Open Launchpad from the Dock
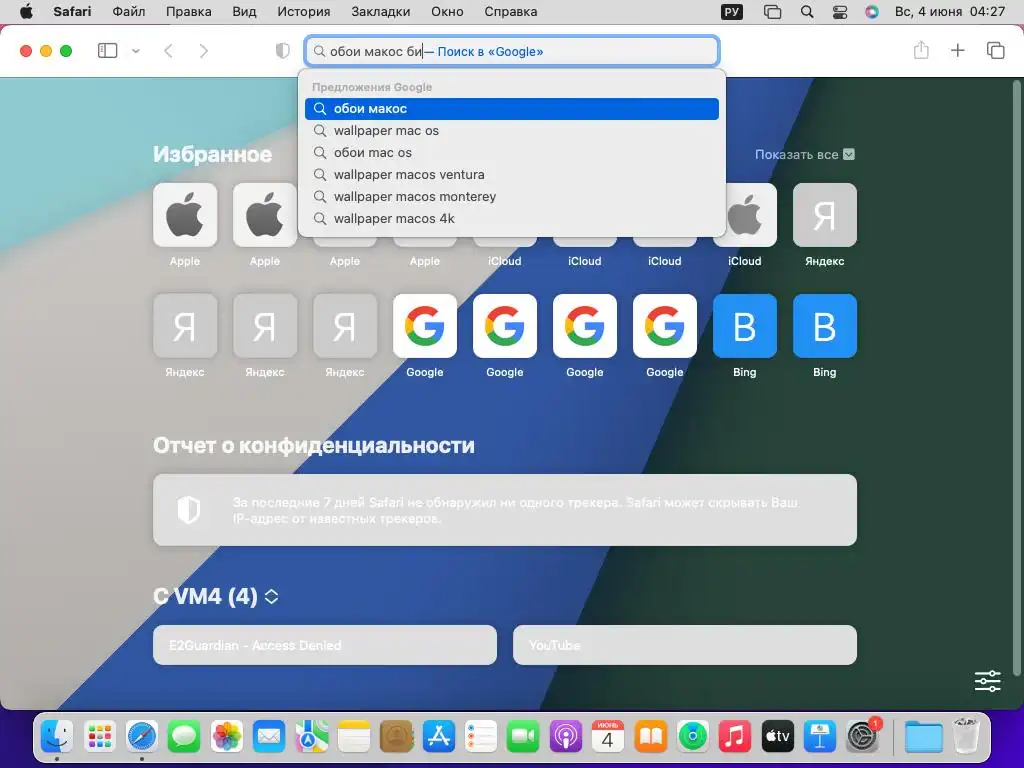Image resolution: width=1024 pixels, height=768 pixels. tap(100, 737)
